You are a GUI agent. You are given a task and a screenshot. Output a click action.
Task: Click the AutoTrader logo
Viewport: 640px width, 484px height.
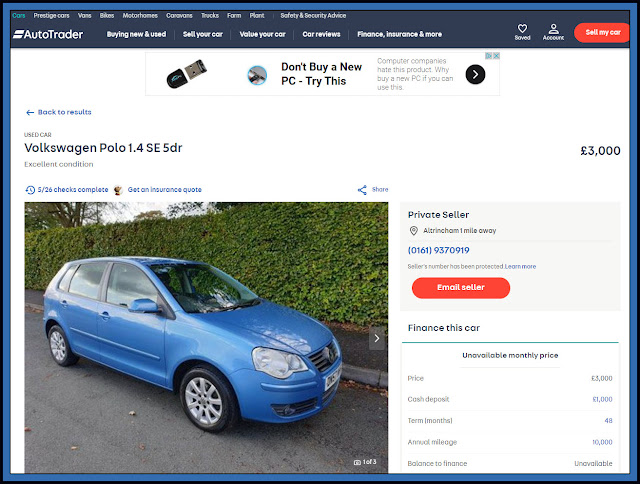point(48,34)
